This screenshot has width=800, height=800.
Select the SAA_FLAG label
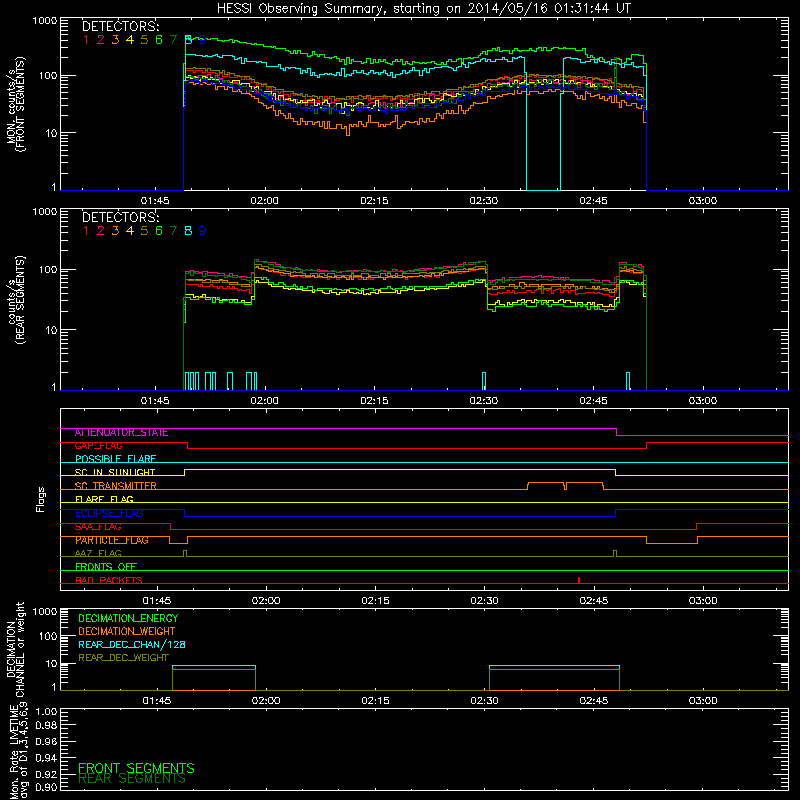point(98,527)
